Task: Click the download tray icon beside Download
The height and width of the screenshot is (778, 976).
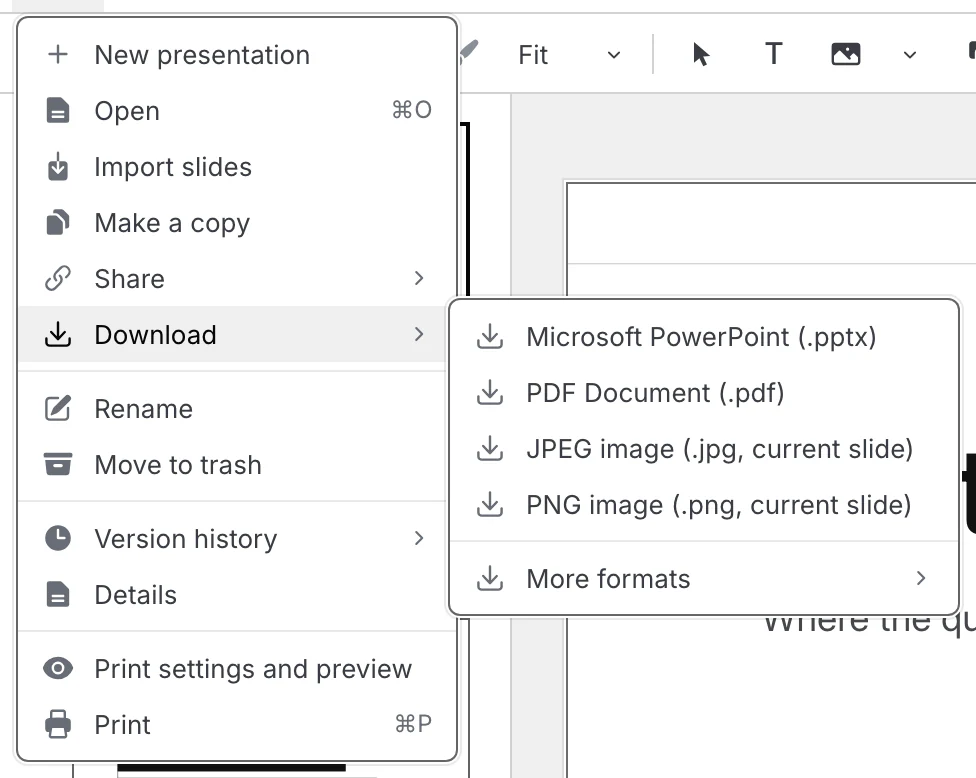Action: [58, 334]
